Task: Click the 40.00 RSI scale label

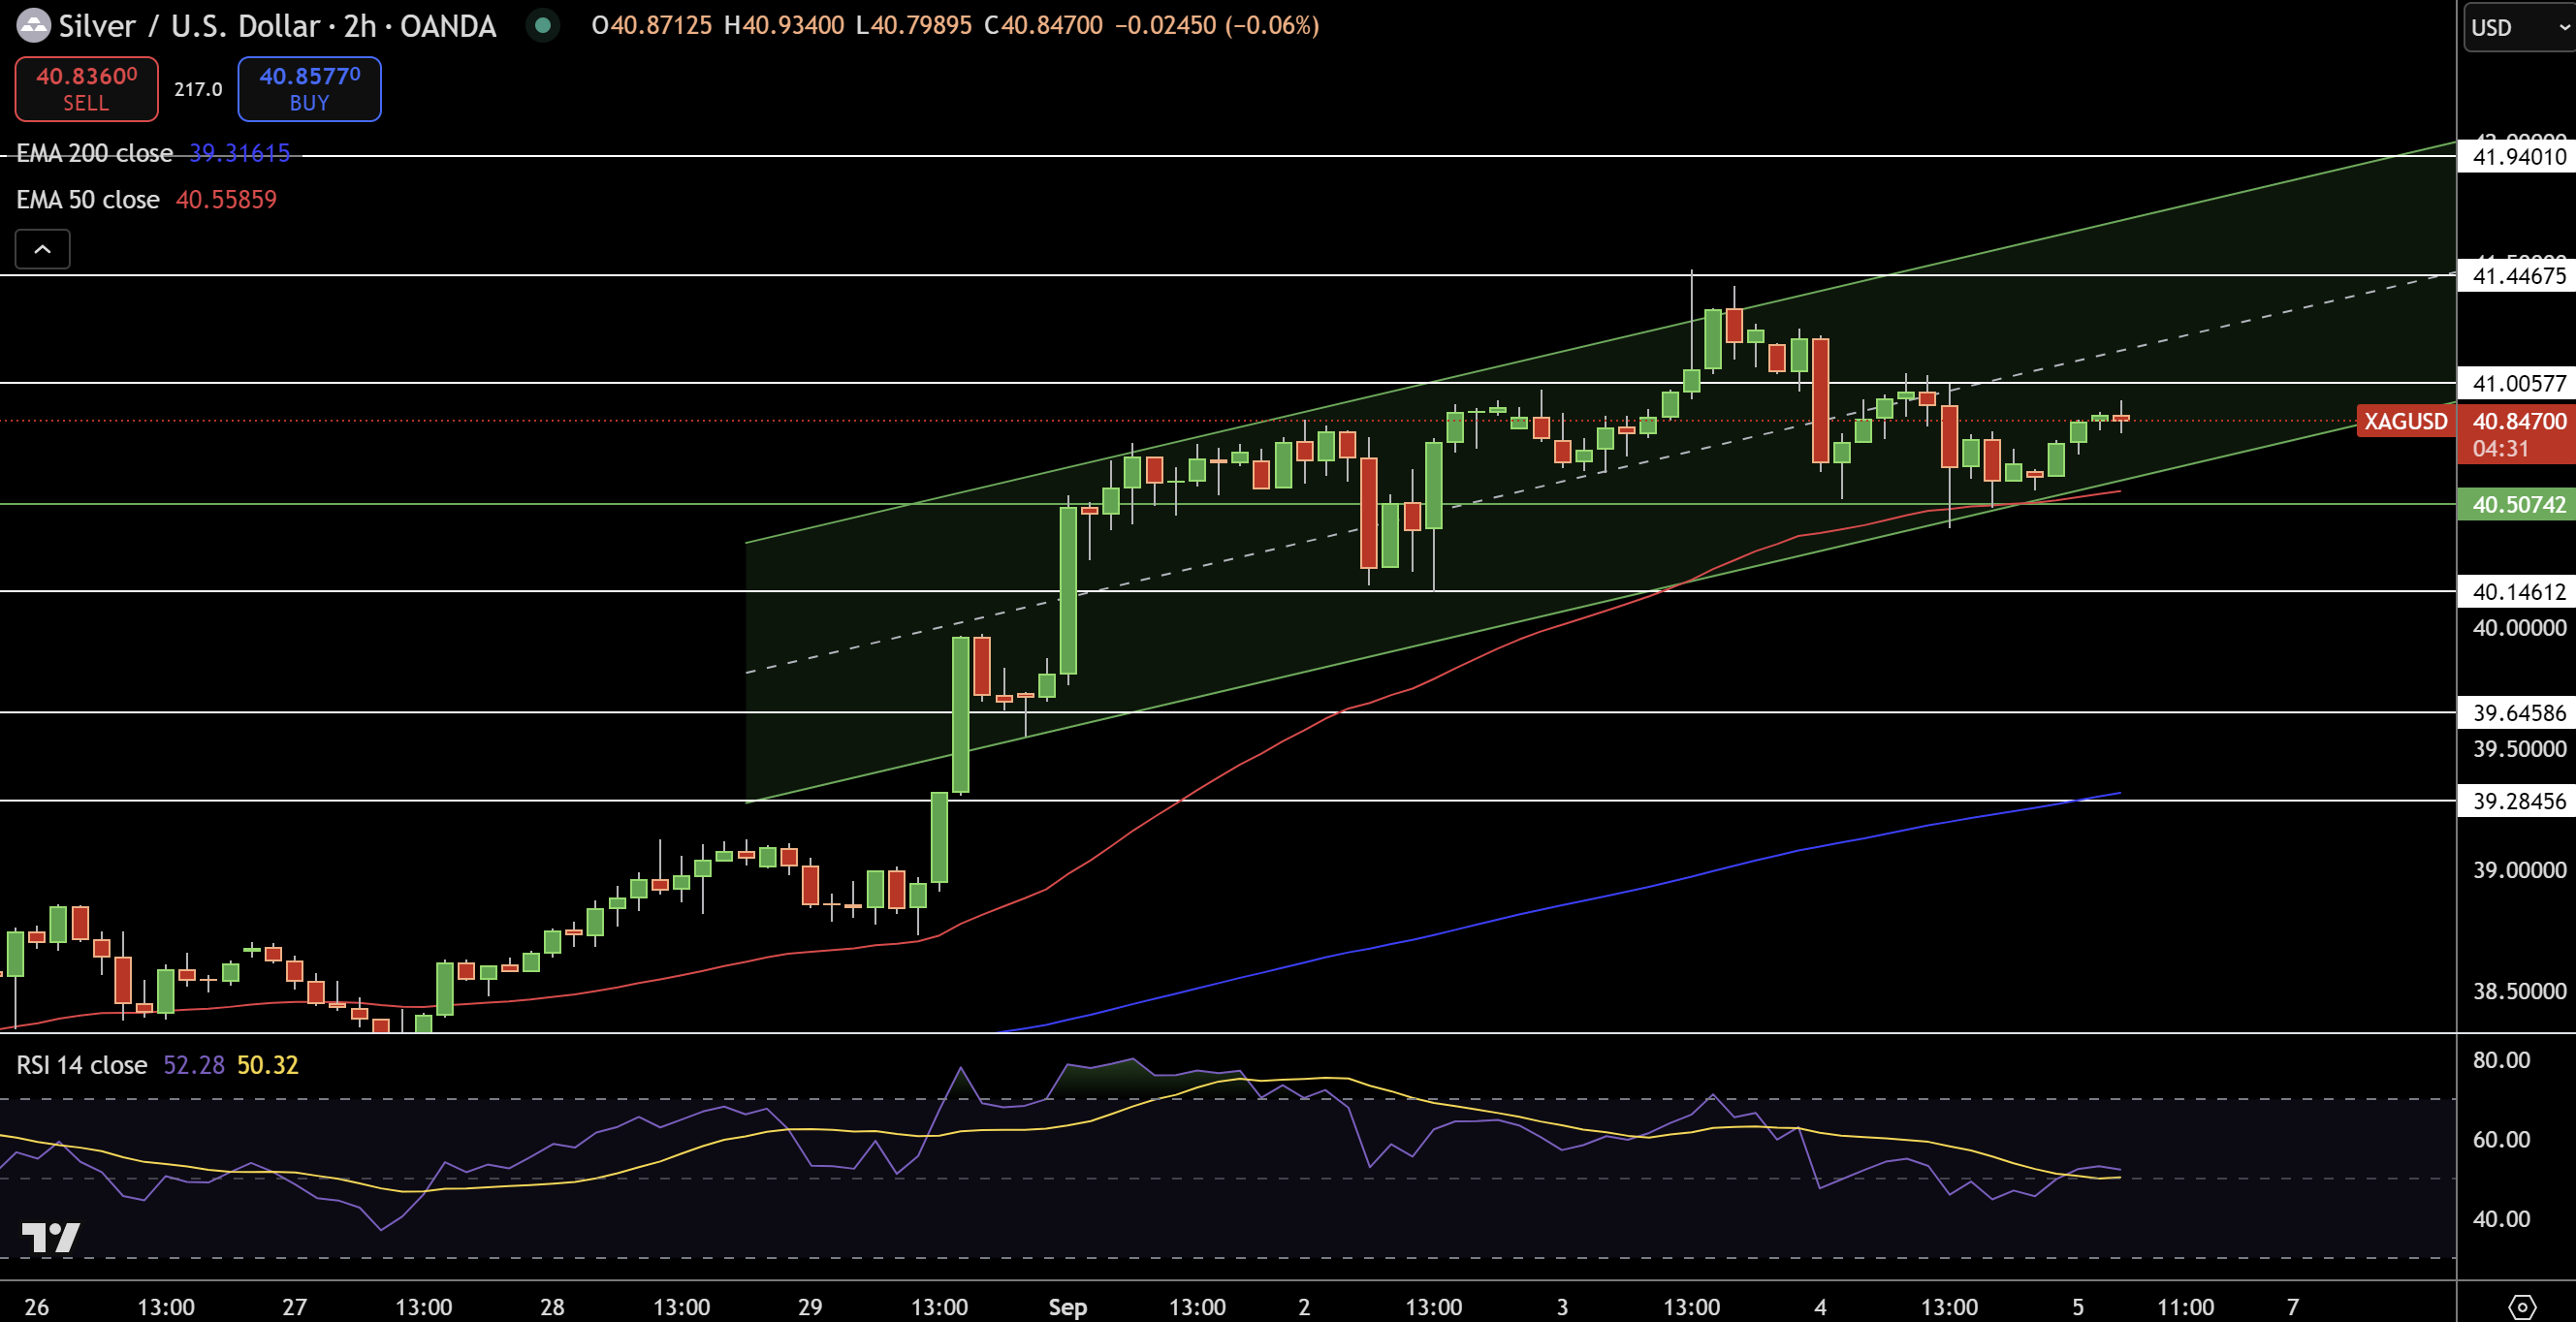Action: point(2501,1219)
